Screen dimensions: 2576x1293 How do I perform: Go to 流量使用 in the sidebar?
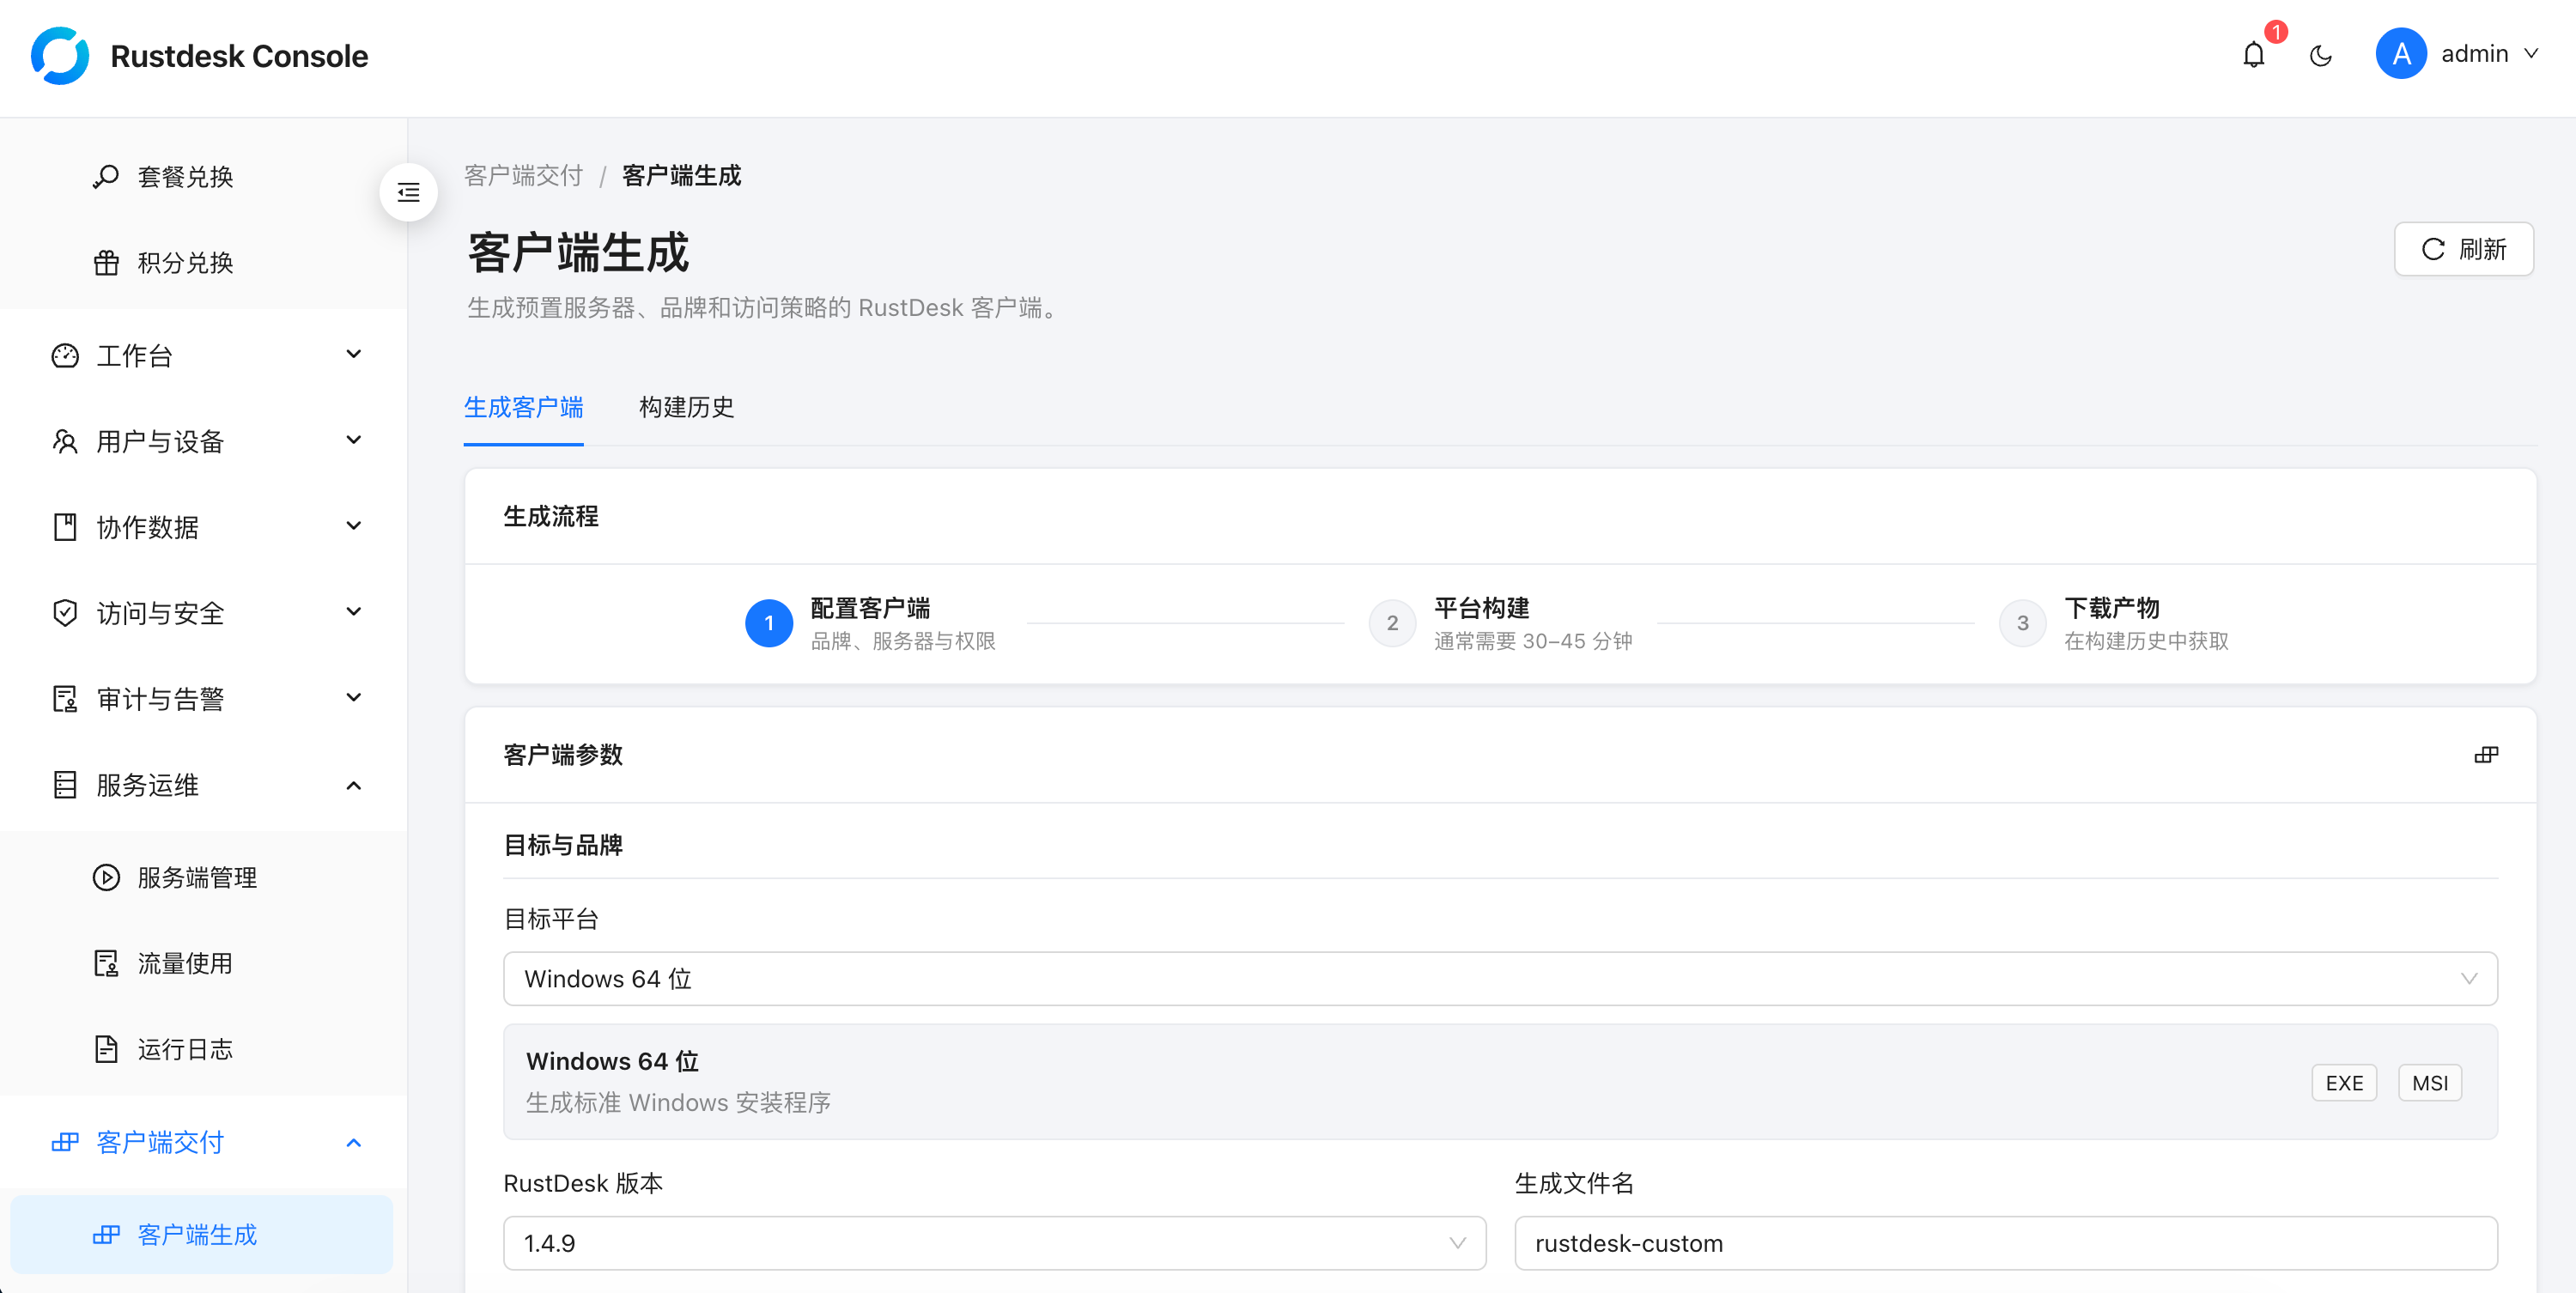[x=200, y=963]
